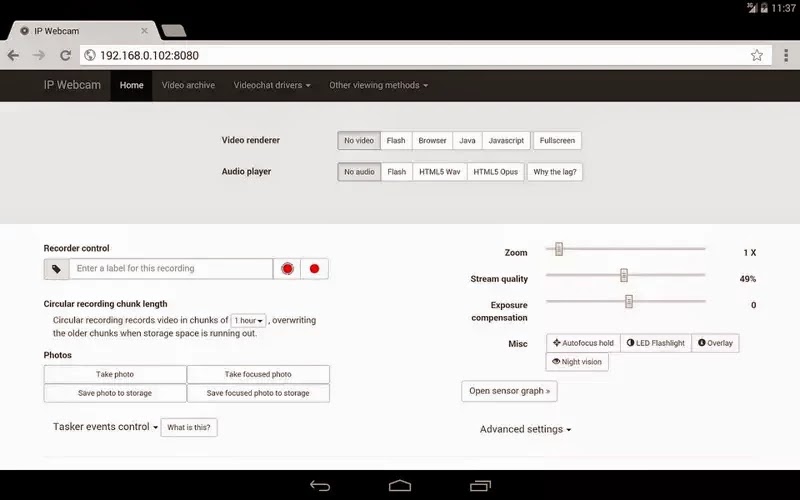This screenshot has width=800, height=500.
Task: Toggle Night vision mode
Action: pos(577,362)
